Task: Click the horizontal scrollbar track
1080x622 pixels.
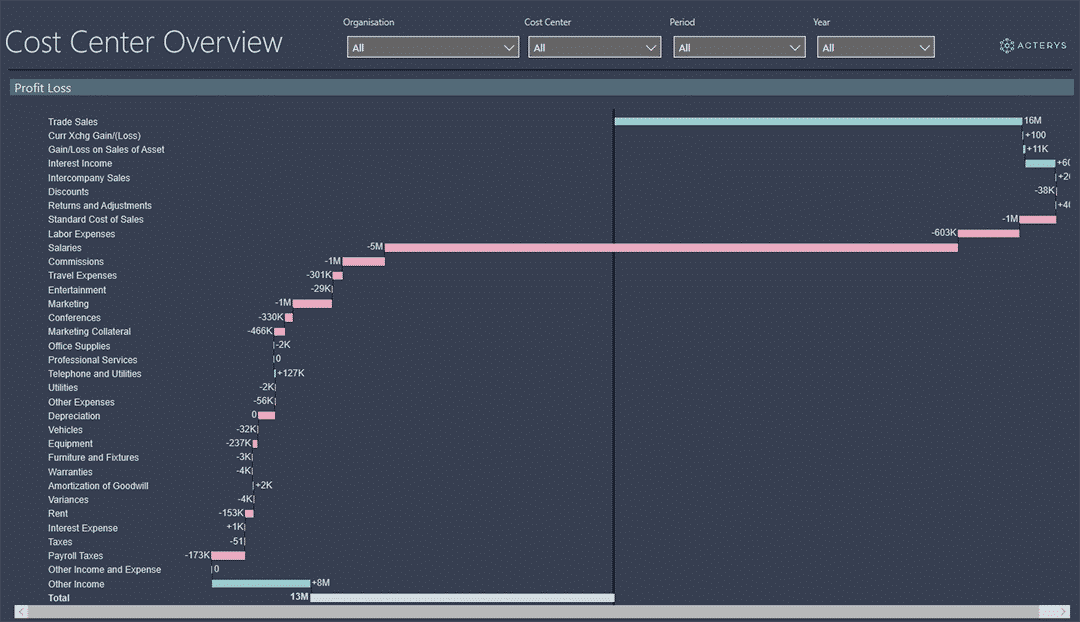Action: click(540, 611)
